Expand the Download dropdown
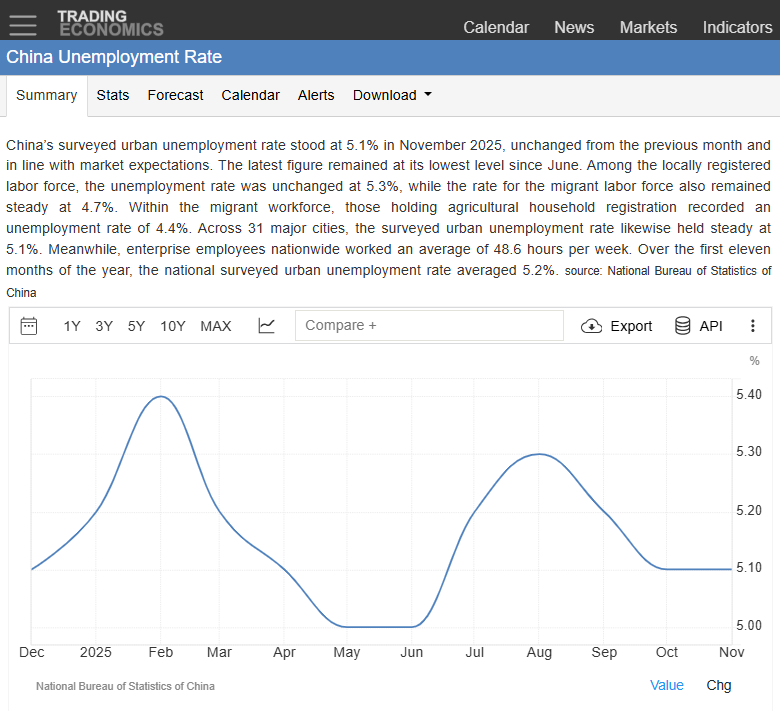Viewport: 782px width, 711px height. 392,95
